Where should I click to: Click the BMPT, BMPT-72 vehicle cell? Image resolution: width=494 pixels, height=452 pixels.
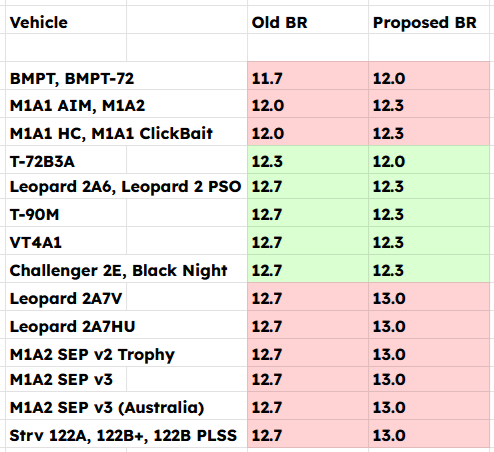point(126,76)
